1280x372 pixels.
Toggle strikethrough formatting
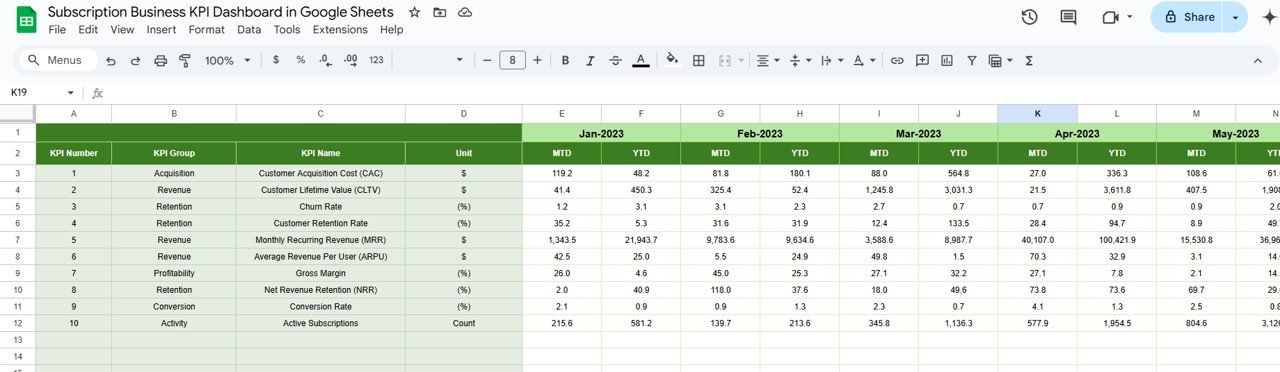click(615, 61)
